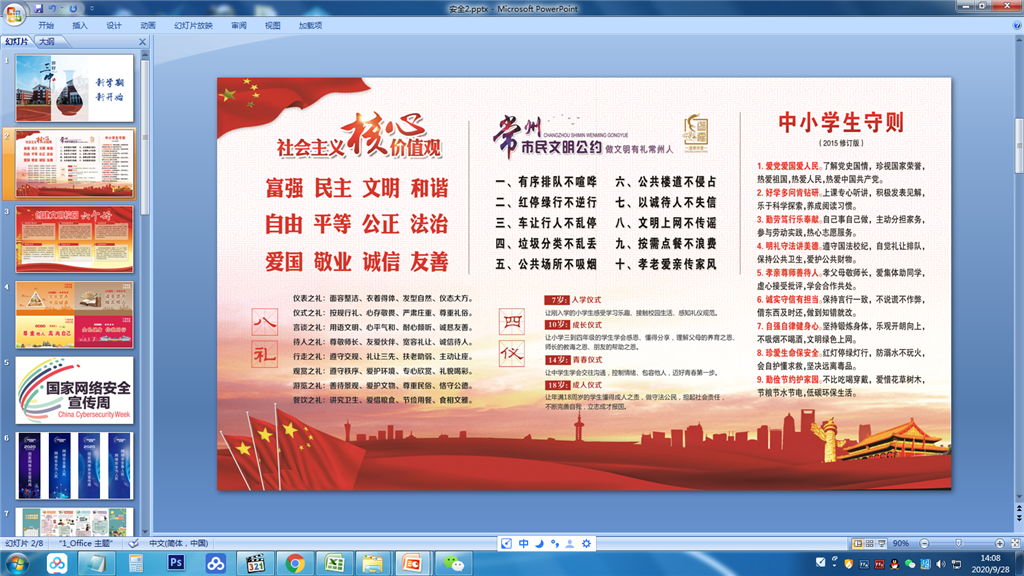Image resolution: width=1024 pixels, height=576 pixels.
Task: Close the slides/outline side pane
Action: 143,42
